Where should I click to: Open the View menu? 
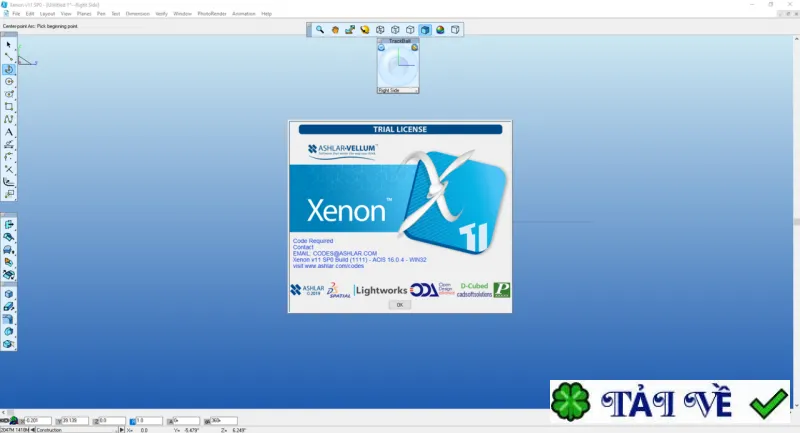[x=66, y=14]
